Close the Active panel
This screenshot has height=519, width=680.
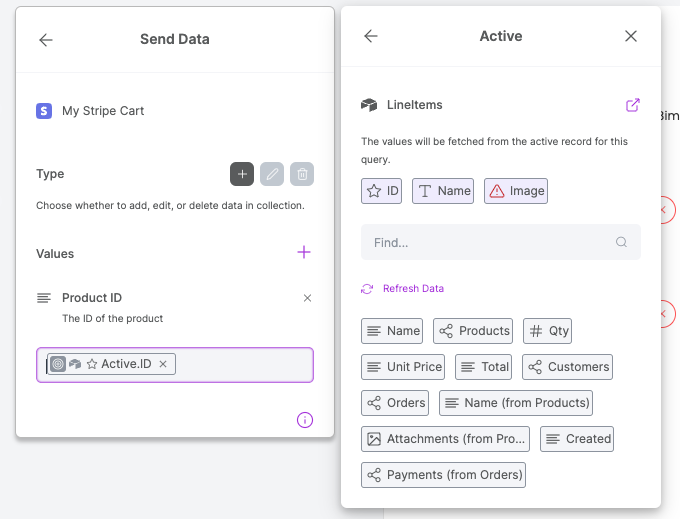point(631,36)
